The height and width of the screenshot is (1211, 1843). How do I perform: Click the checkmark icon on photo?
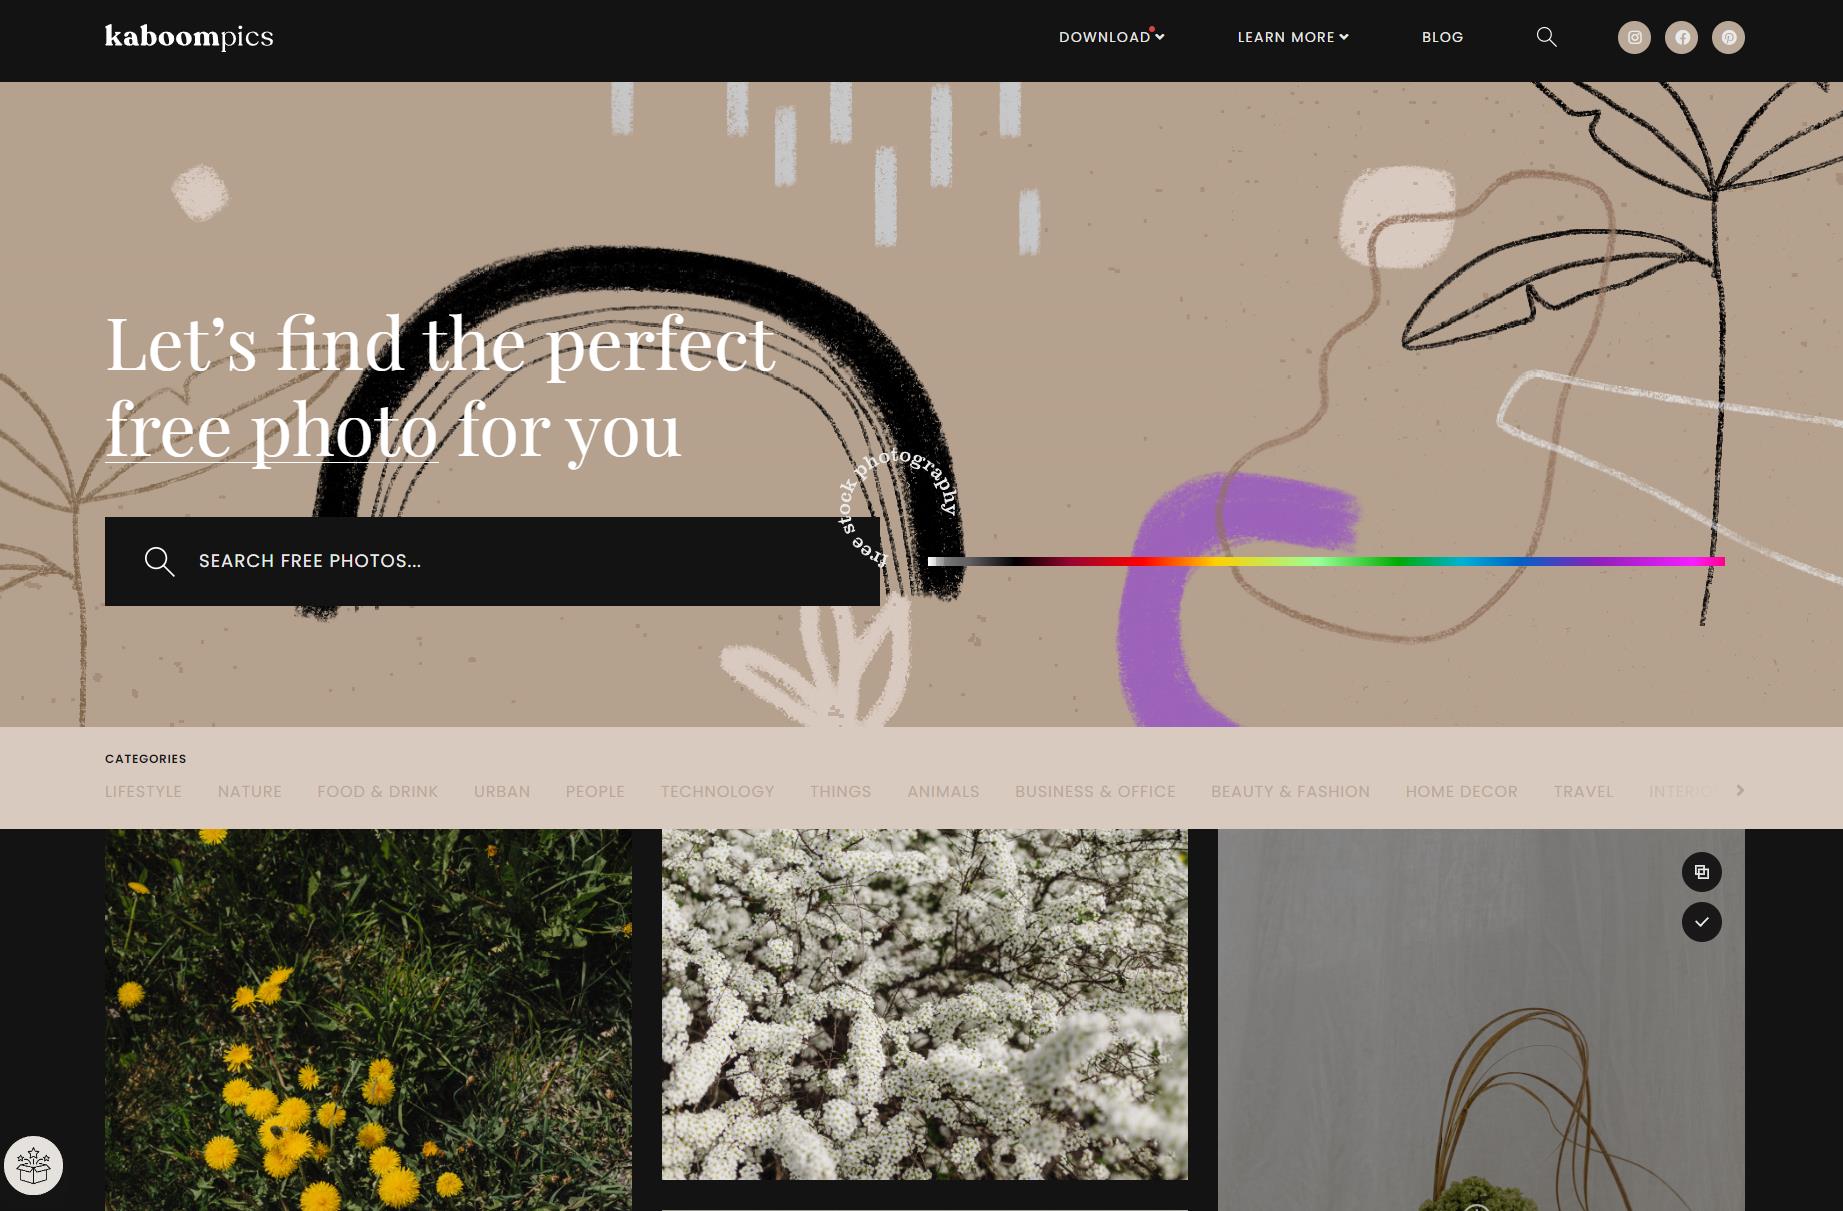pos(1702,922)
